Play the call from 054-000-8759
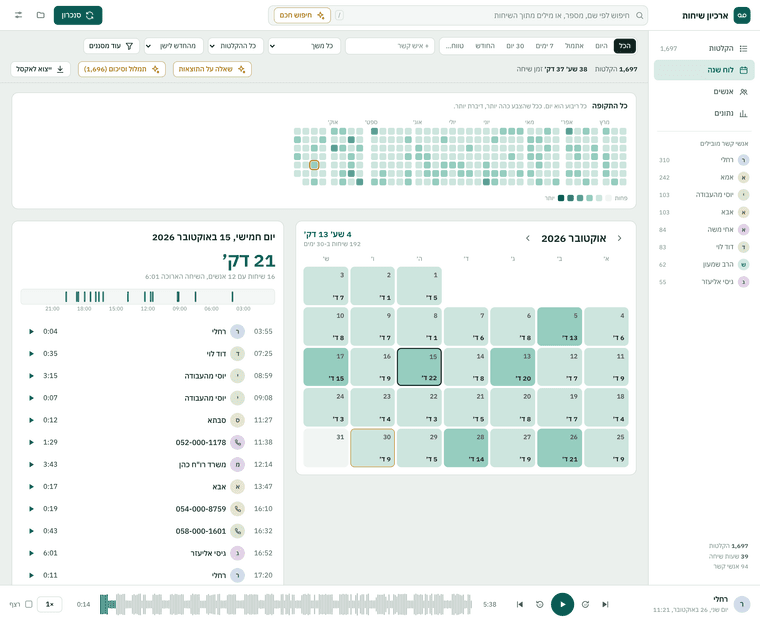Image resolution: width=760 pixels, height=623 pixels. (x=31, y=509)
